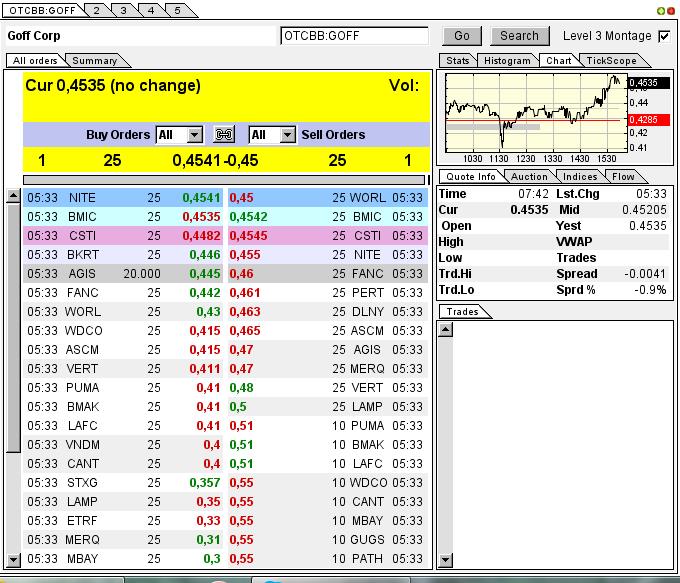
Task: Open the All orders tab
Action: (35, 60)
